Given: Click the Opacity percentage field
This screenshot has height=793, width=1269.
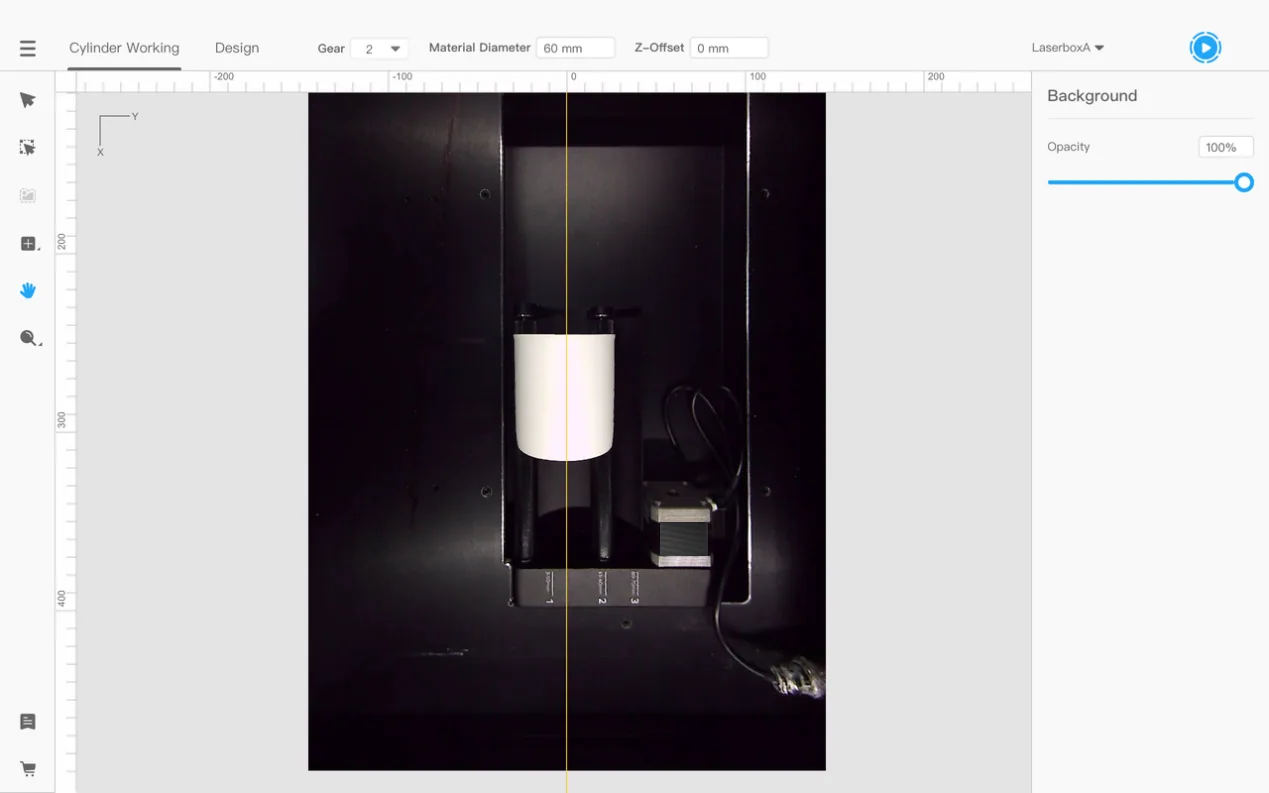Looking at the screenshot, I should [x=1225, y=147].
